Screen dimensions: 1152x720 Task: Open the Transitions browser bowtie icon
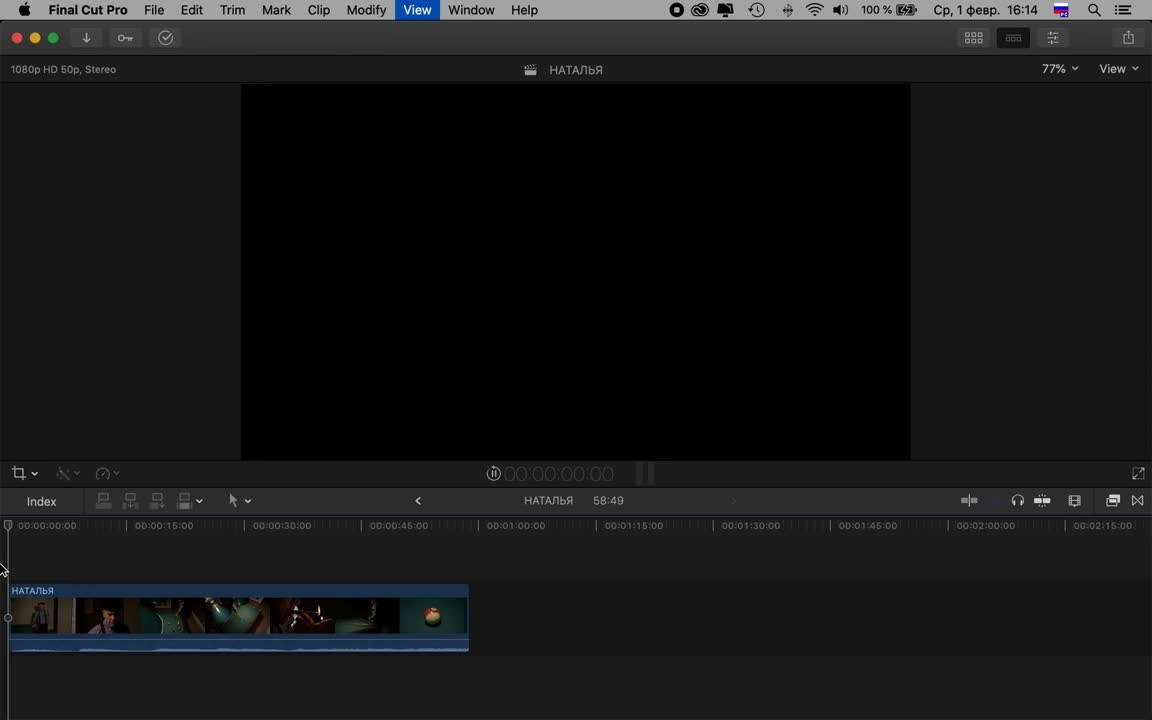(x=1137, y=501)
